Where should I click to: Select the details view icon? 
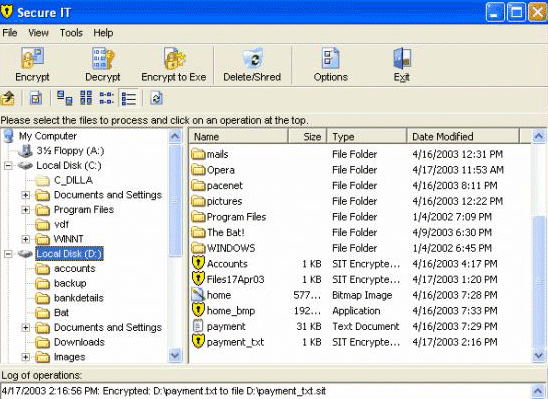click(129, 98)
